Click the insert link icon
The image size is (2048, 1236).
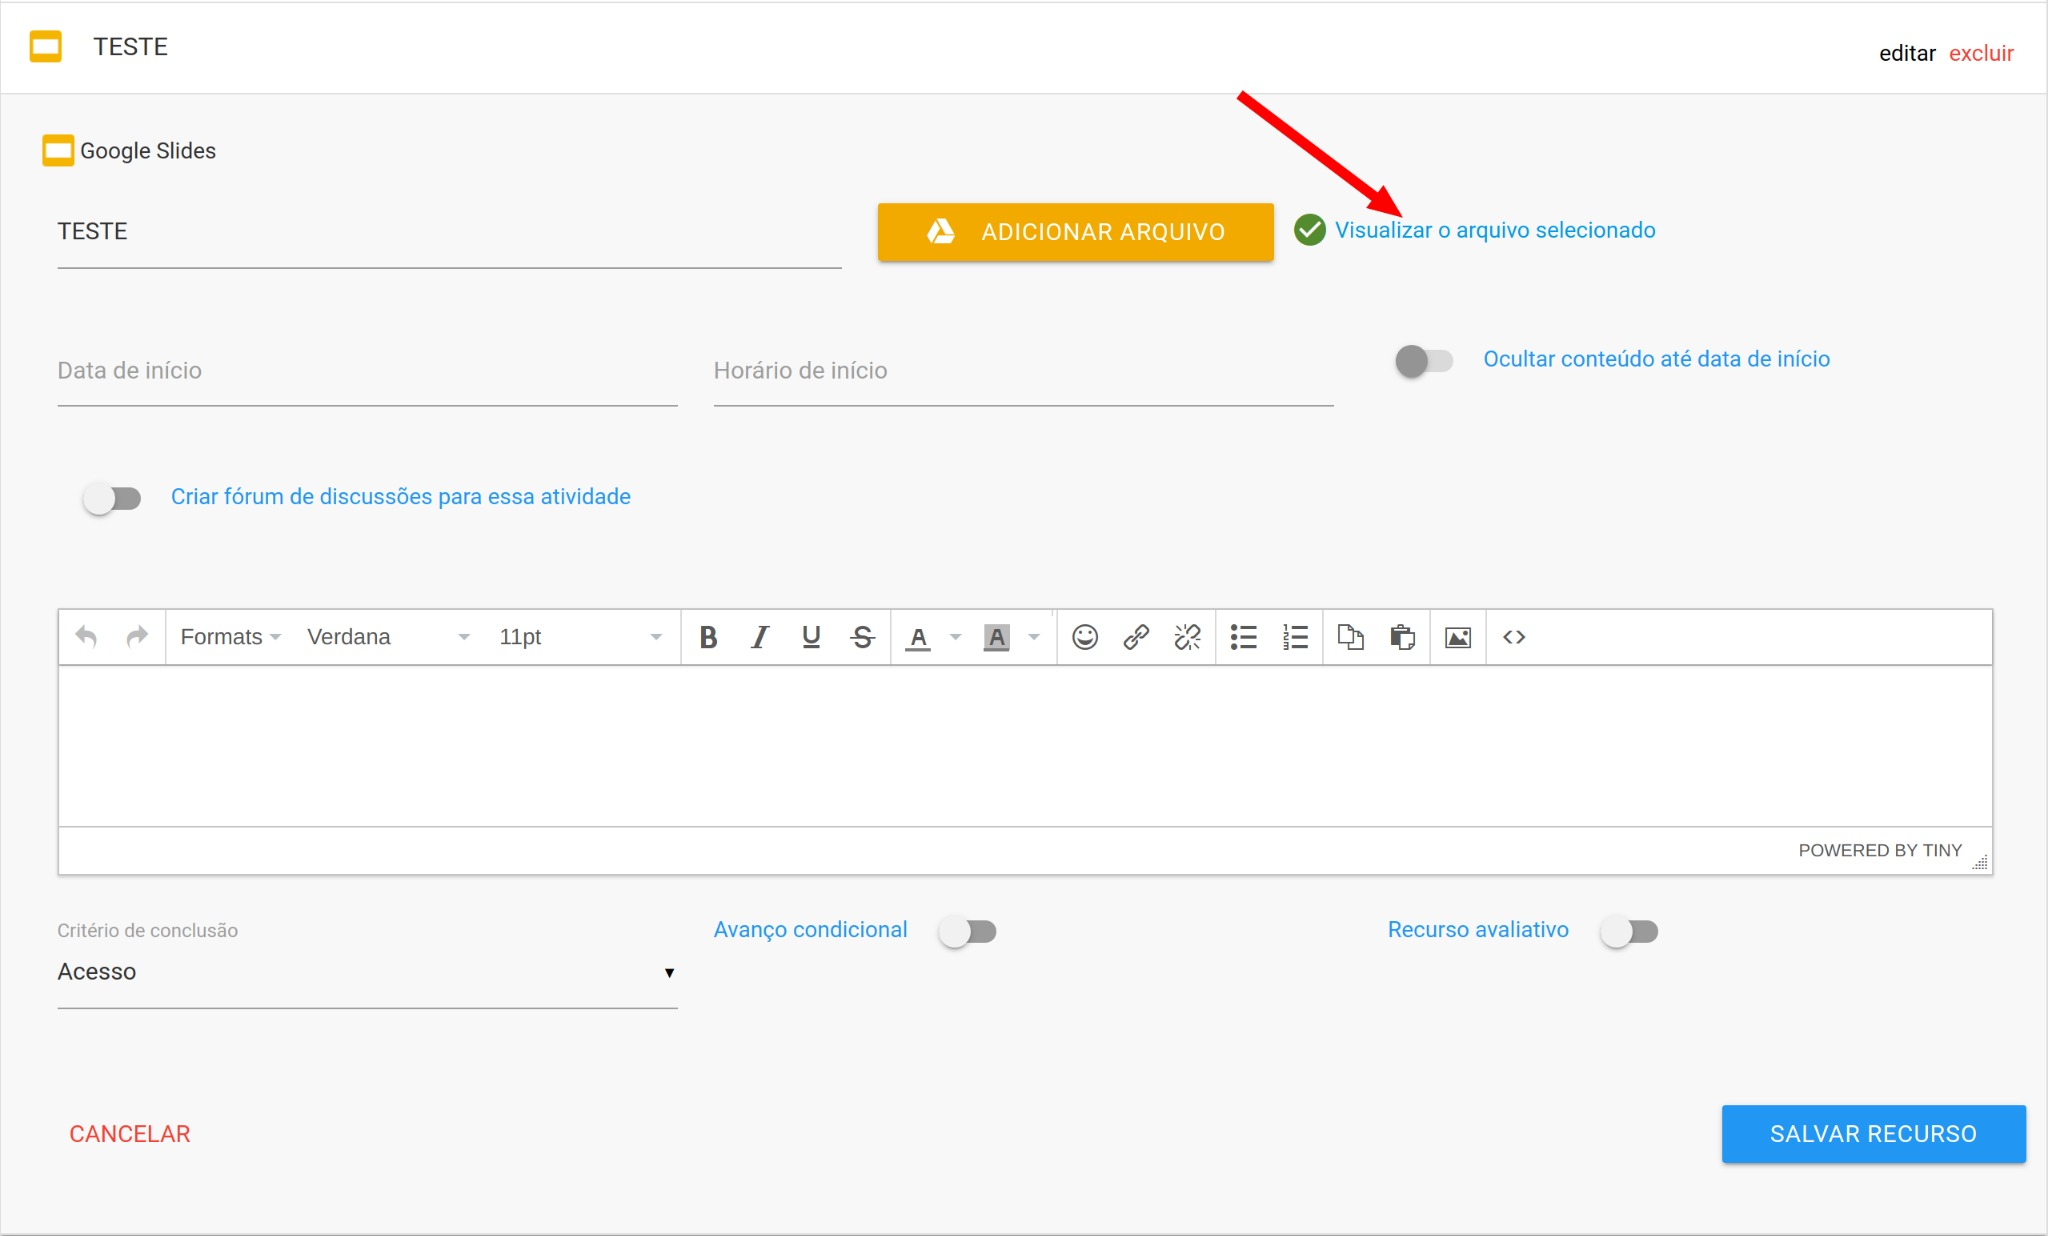(1136, 637)
